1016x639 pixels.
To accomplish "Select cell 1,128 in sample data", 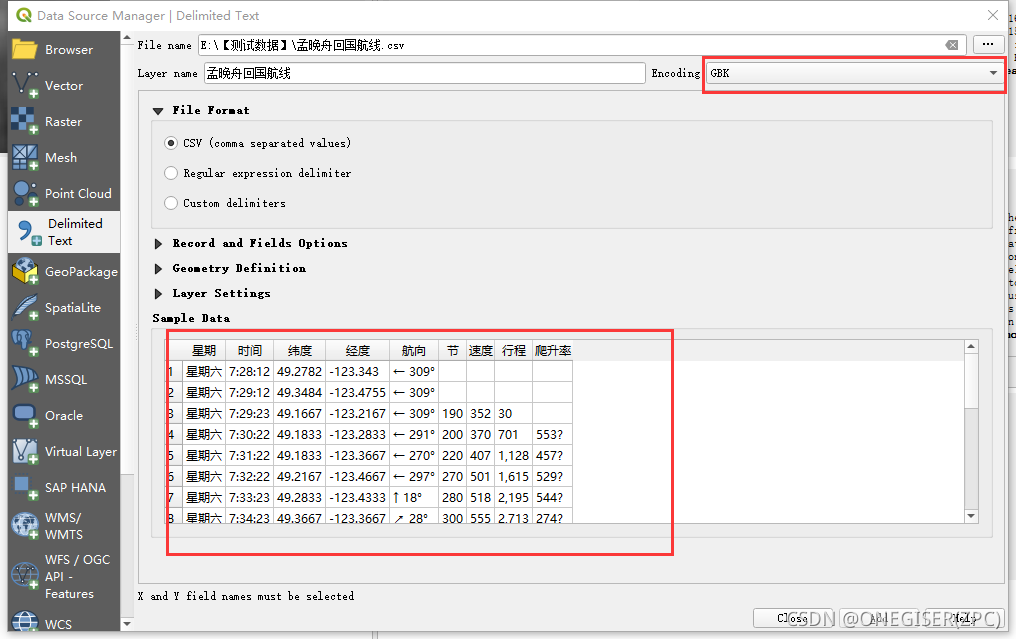I will coord(514,456).
